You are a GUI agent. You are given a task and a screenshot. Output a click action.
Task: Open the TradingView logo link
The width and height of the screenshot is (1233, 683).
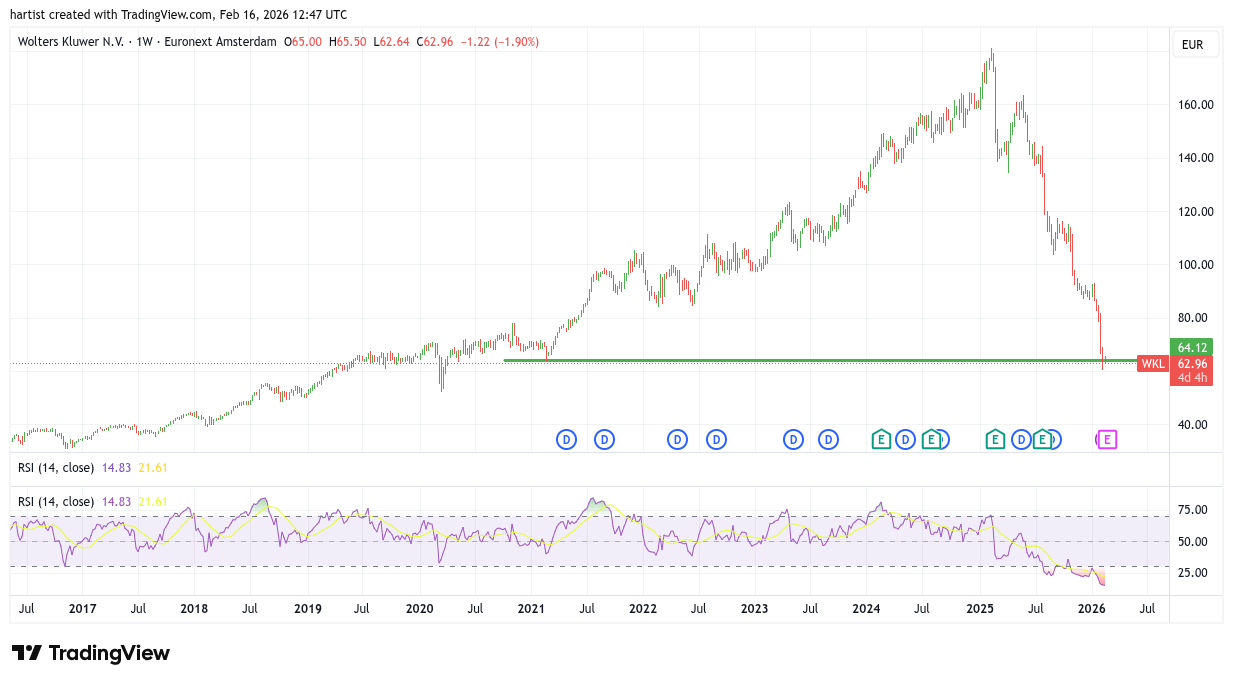point(91,653)
